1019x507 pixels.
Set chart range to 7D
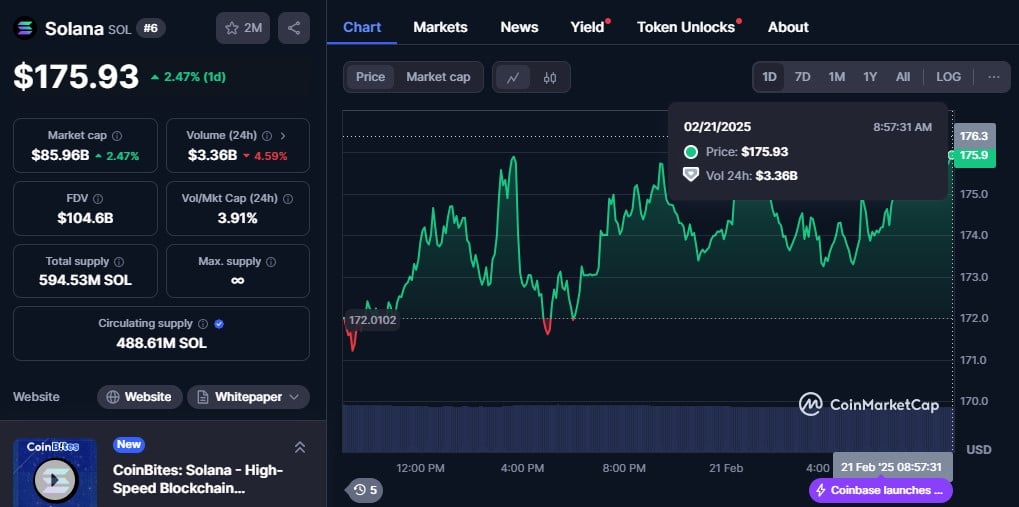[803, 77]
